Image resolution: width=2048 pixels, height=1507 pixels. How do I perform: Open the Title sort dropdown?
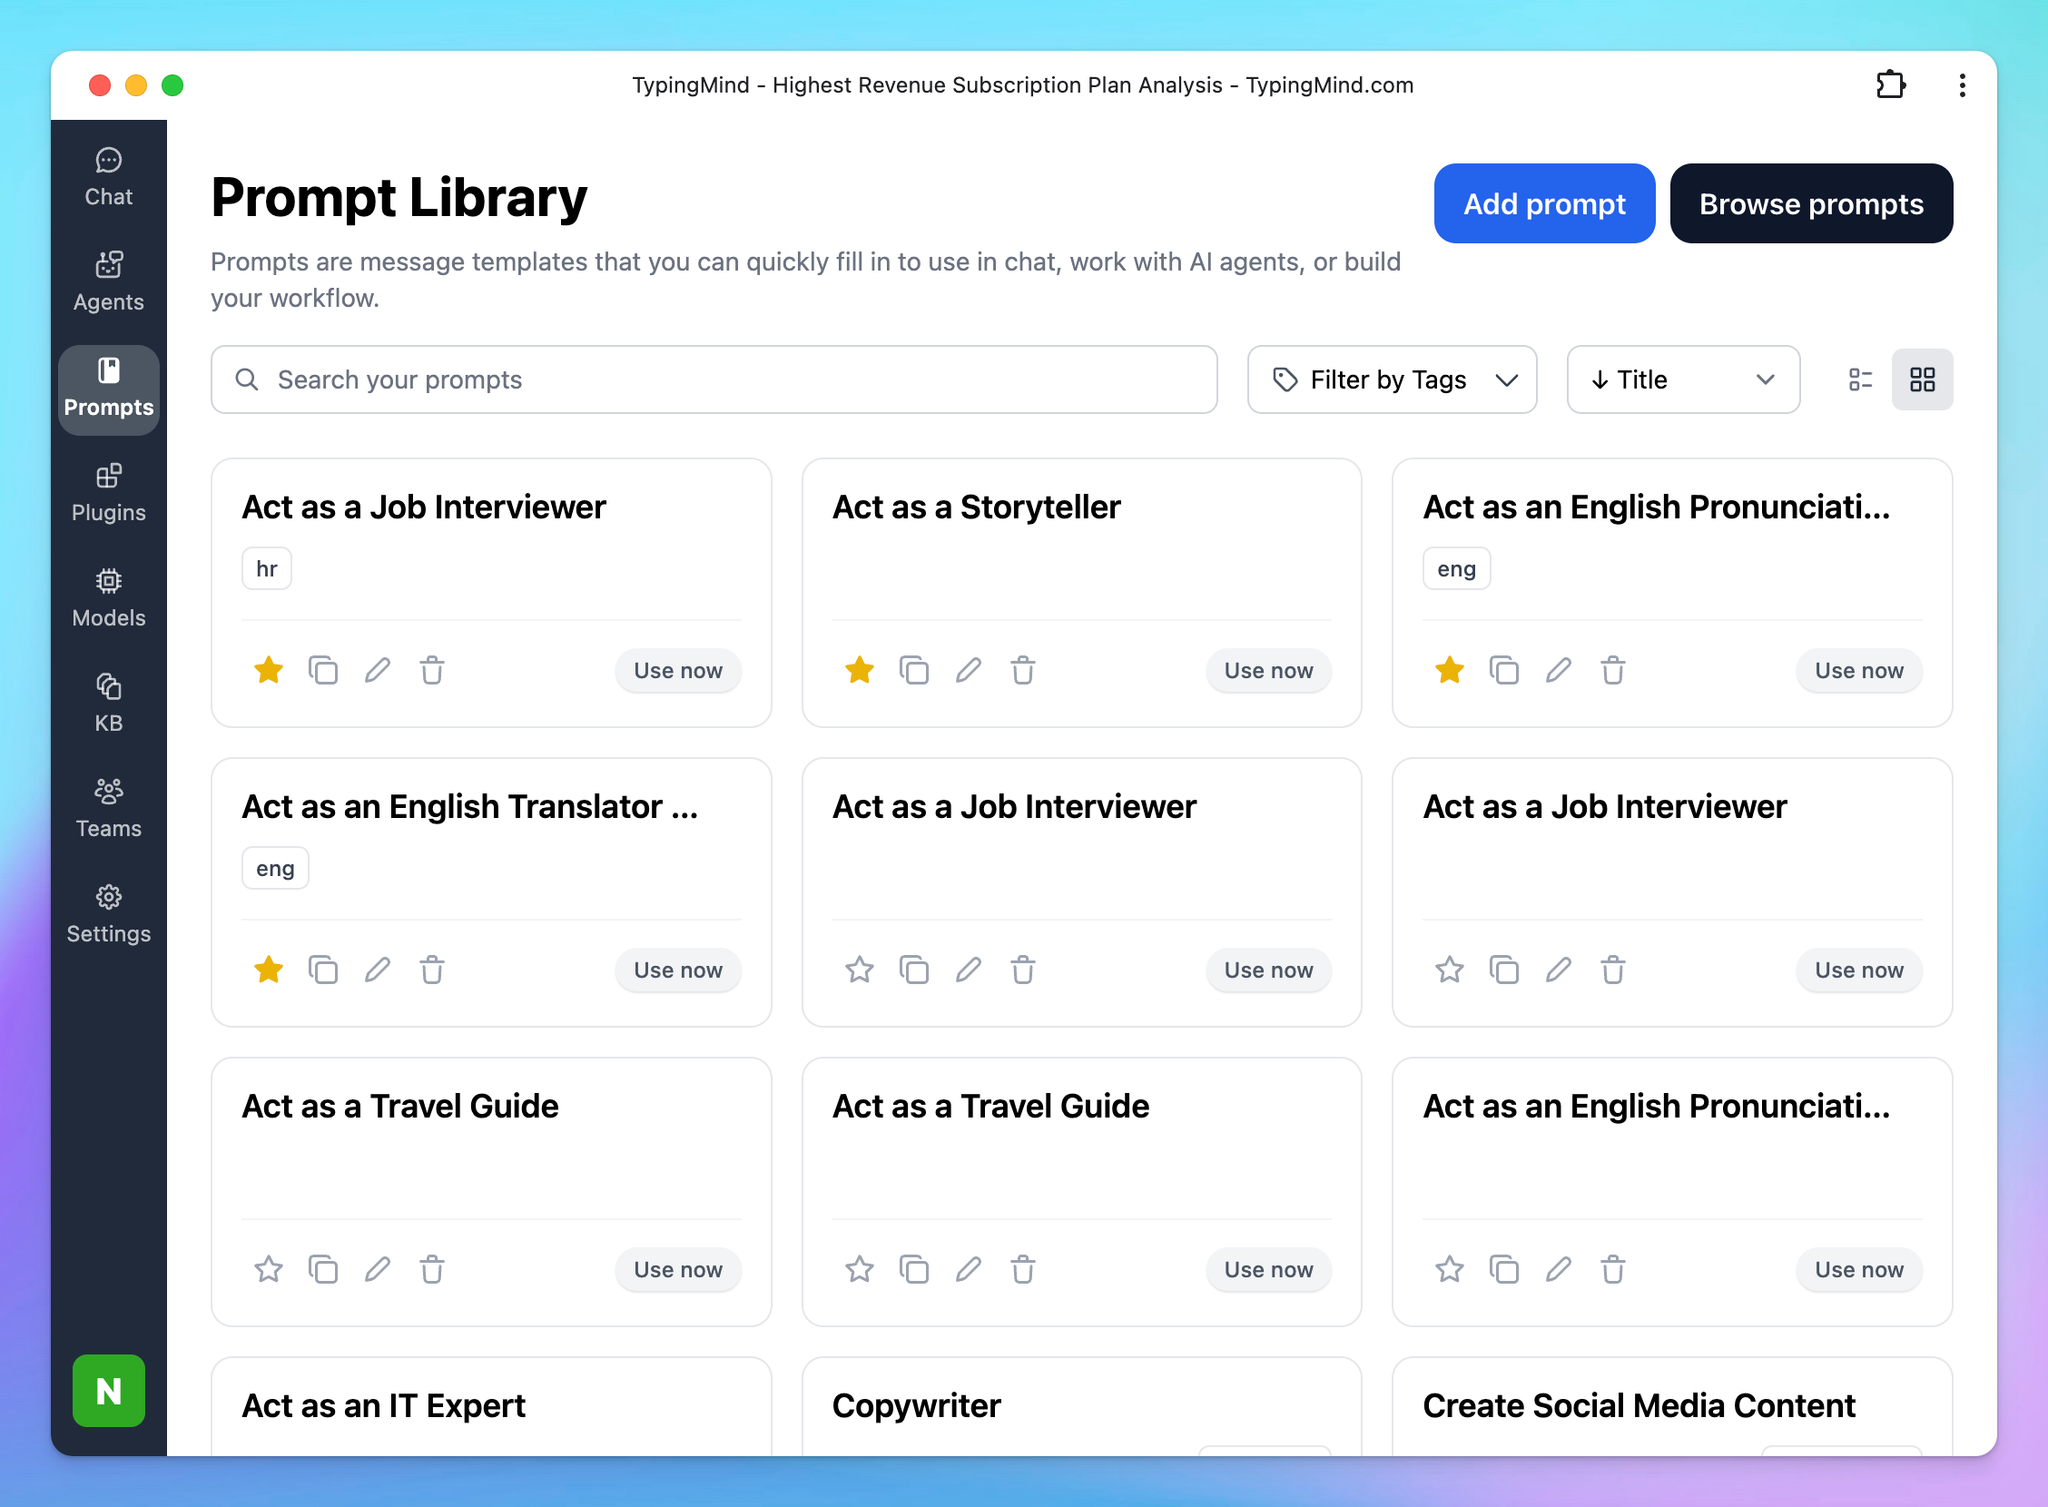(1682, 380)
